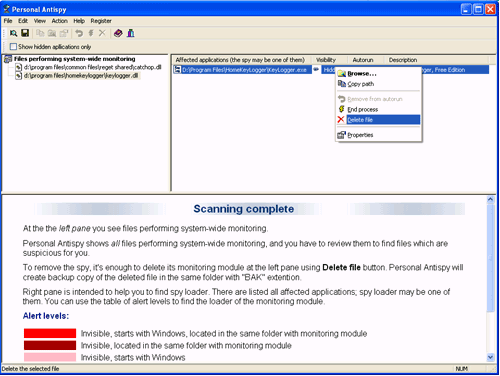
Task: Click the info pane scroll down arrow
Action: pos(490,357)
